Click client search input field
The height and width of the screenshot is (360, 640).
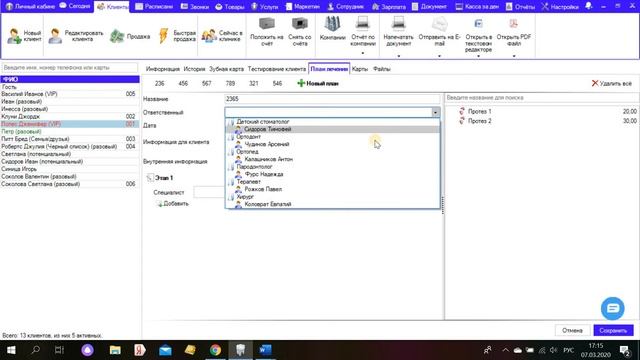[70, 67]
